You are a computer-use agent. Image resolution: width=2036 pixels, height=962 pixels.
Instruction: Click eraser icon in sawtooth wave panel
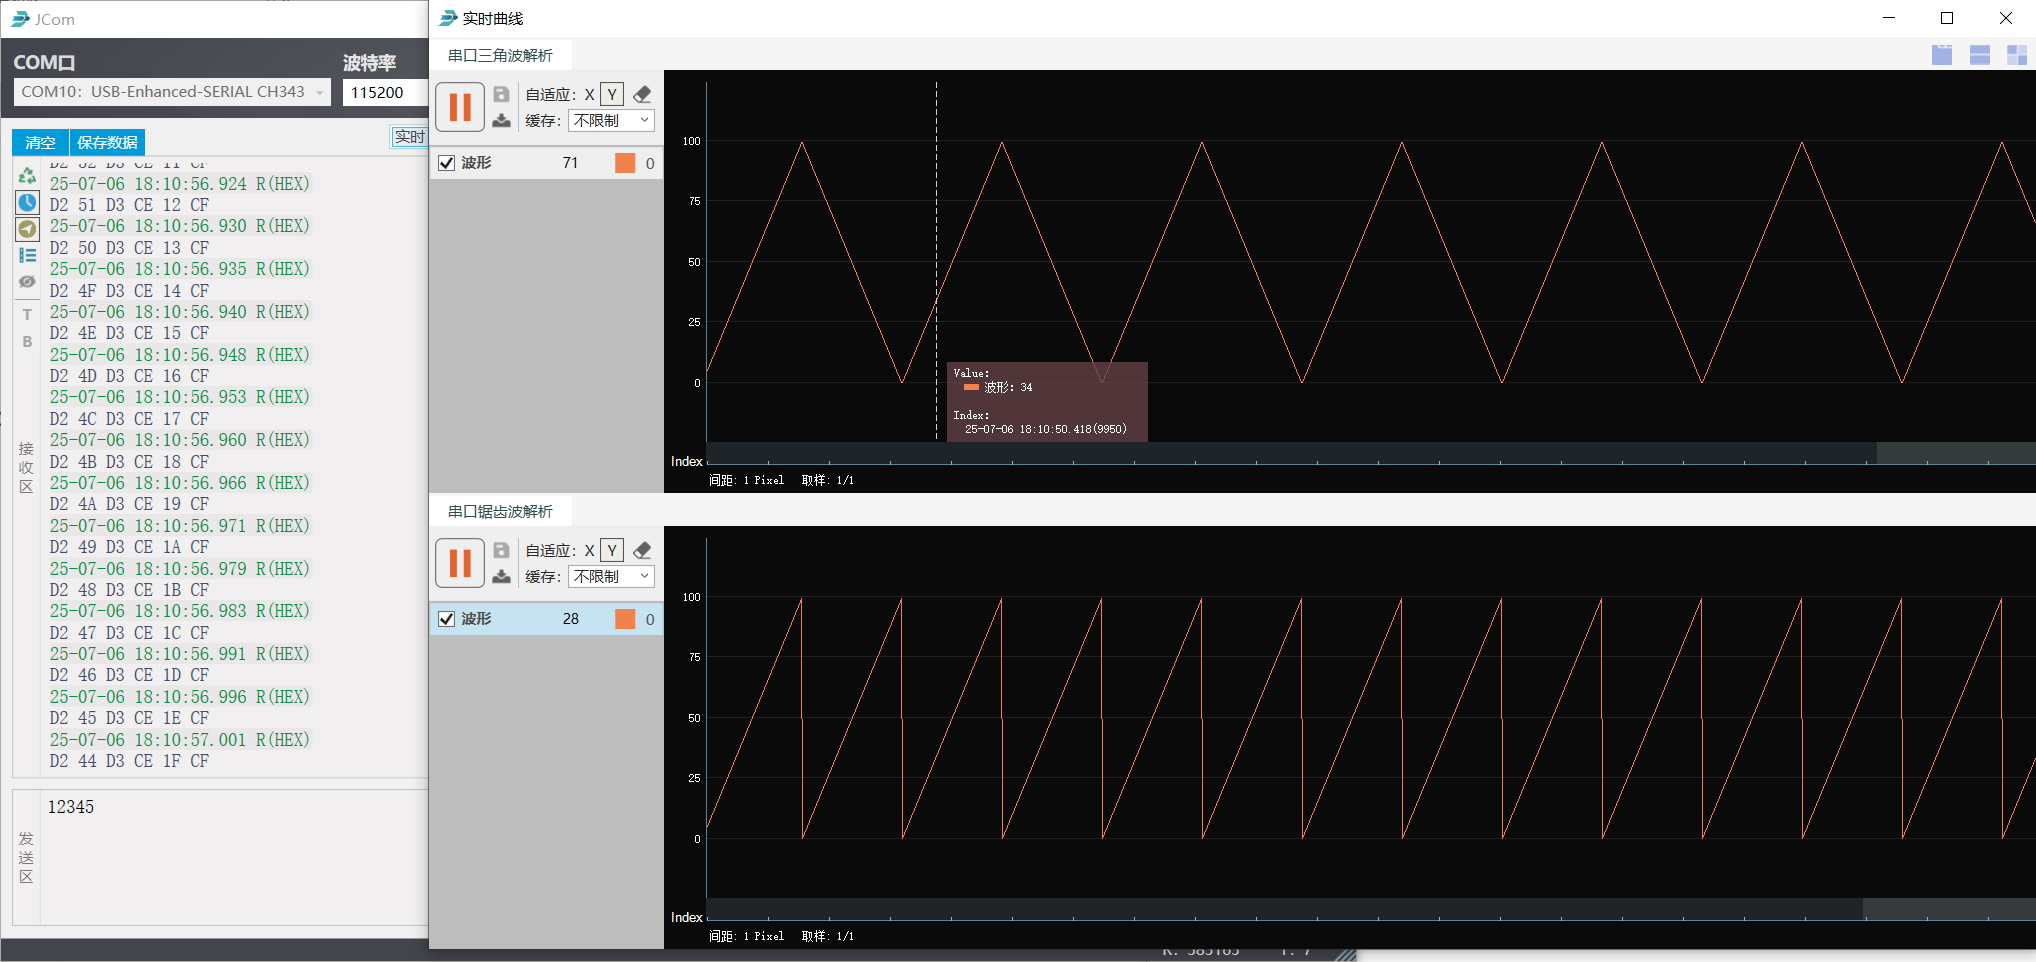point(642,550)
